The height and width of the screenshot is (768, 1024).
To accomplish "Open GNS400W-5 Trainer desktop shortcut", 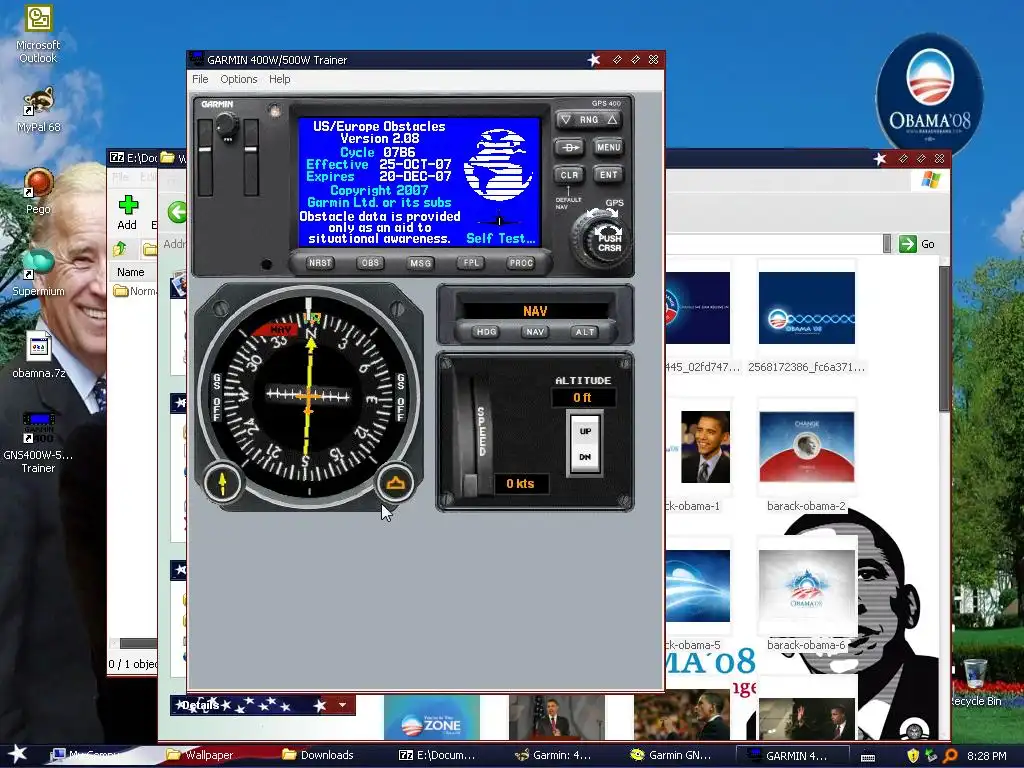I will (38, 442).
